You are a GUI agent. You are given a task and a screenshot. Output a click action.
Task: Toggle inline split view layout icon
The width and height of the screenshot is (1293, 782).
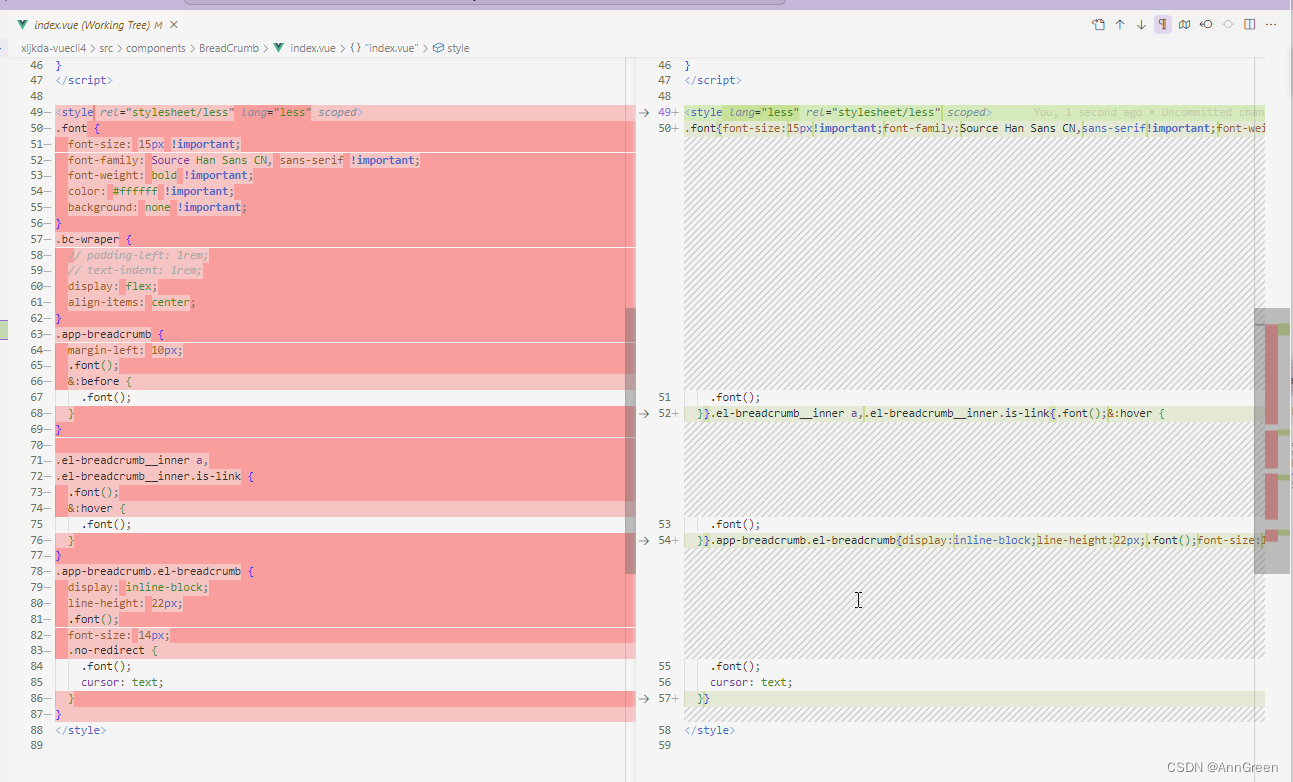(x=1250, y=25)
